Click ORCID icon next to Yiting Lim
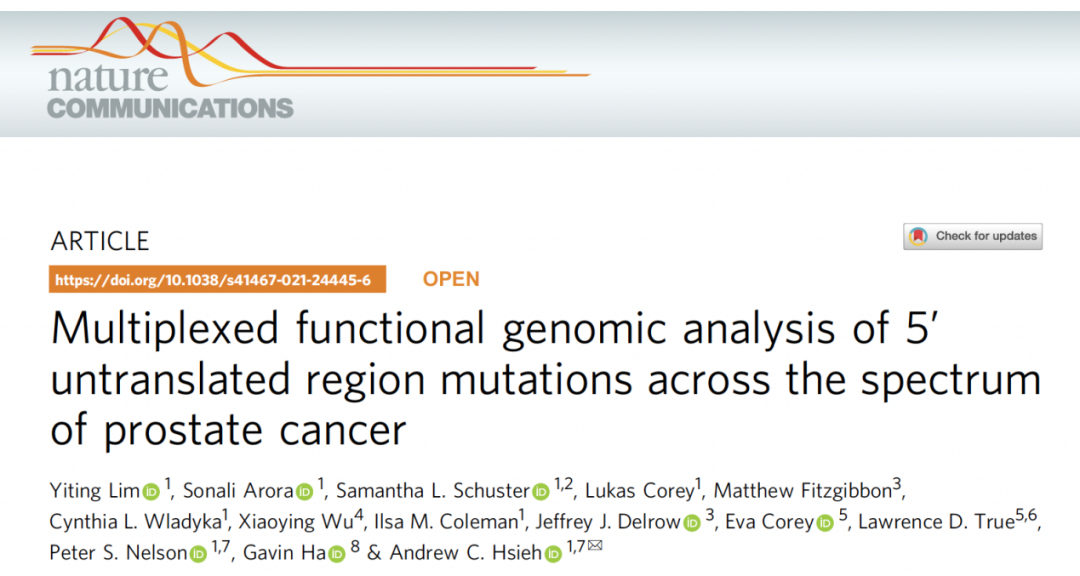 [151, 492]
